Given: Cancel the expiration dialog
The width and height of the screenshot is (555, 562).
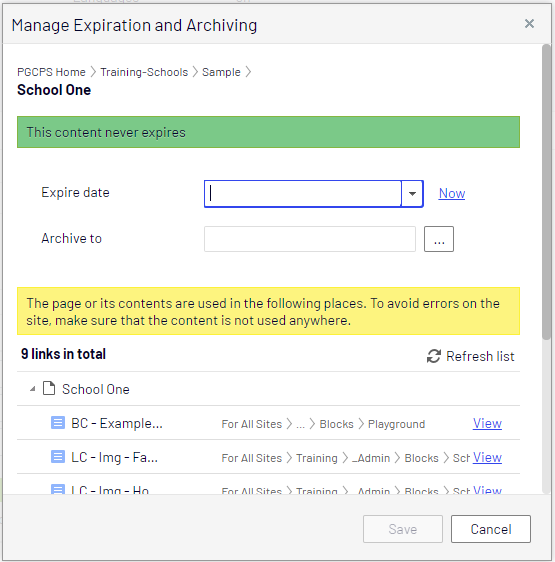Looking at the screenshot, I should [x=491, y=529].
